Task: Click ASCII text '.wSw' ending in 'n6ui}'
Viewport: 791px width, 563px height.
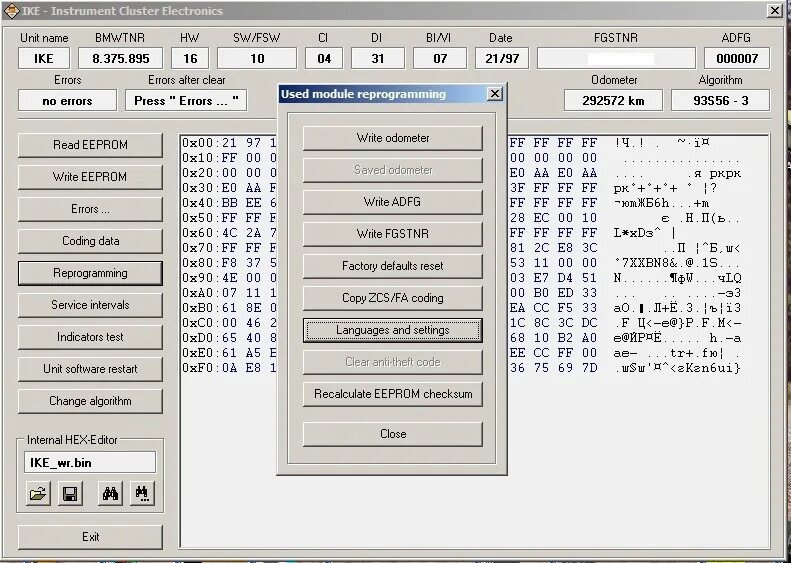Action: click(677, 368)
